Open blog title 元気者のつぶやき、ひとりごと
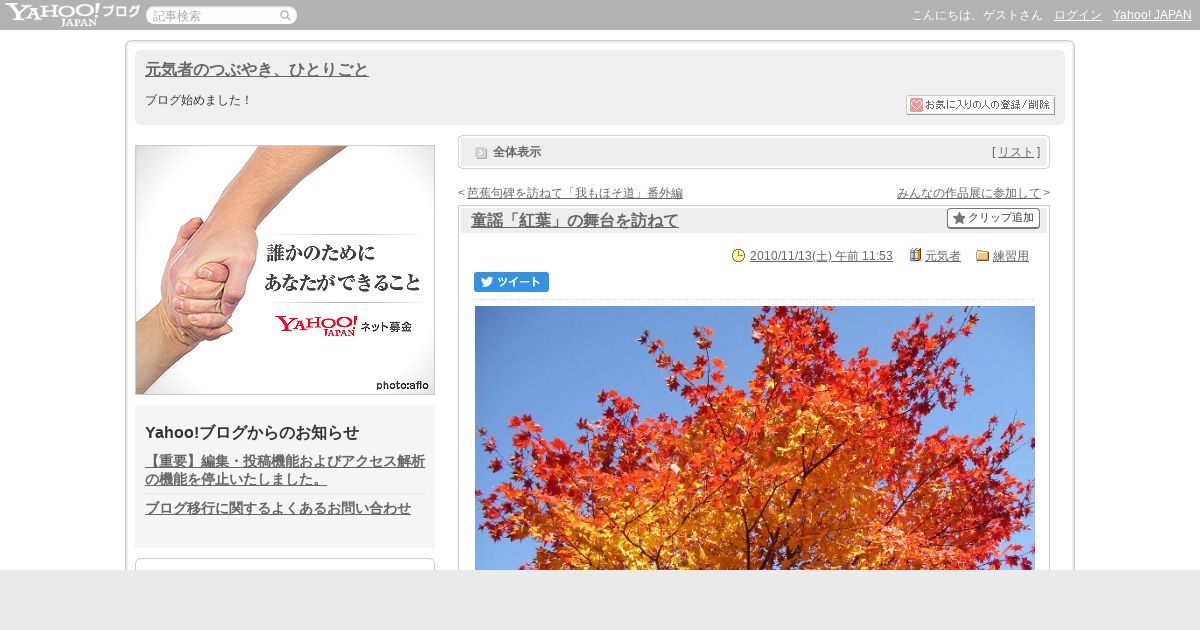The width and height of the screenshot is (1200, 630). (x=257, y=70)
